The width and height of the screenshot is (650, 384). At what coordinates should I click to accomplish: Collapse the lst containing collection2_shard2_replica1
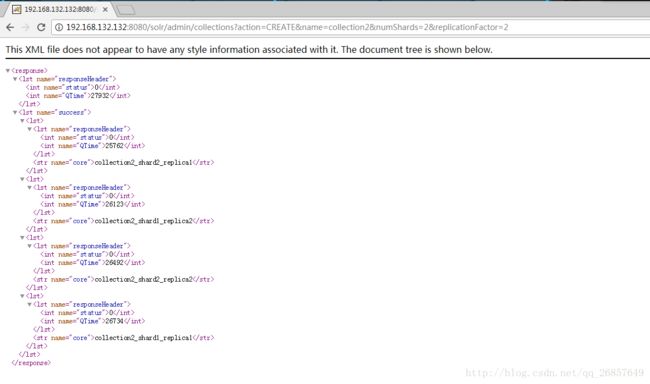(22, 121)
